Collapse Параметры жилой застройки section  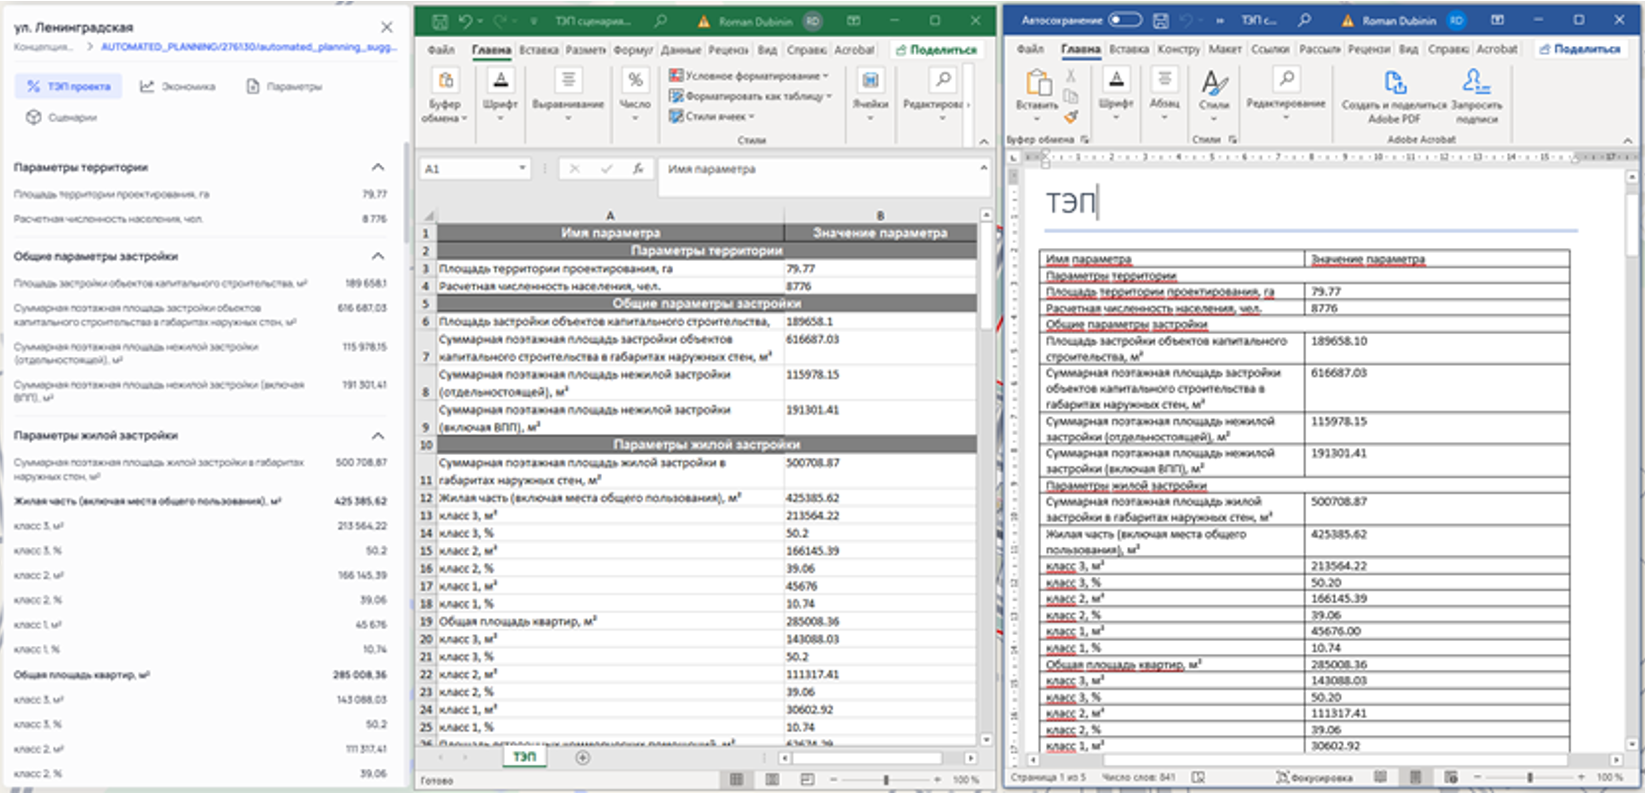pos(378,435)
